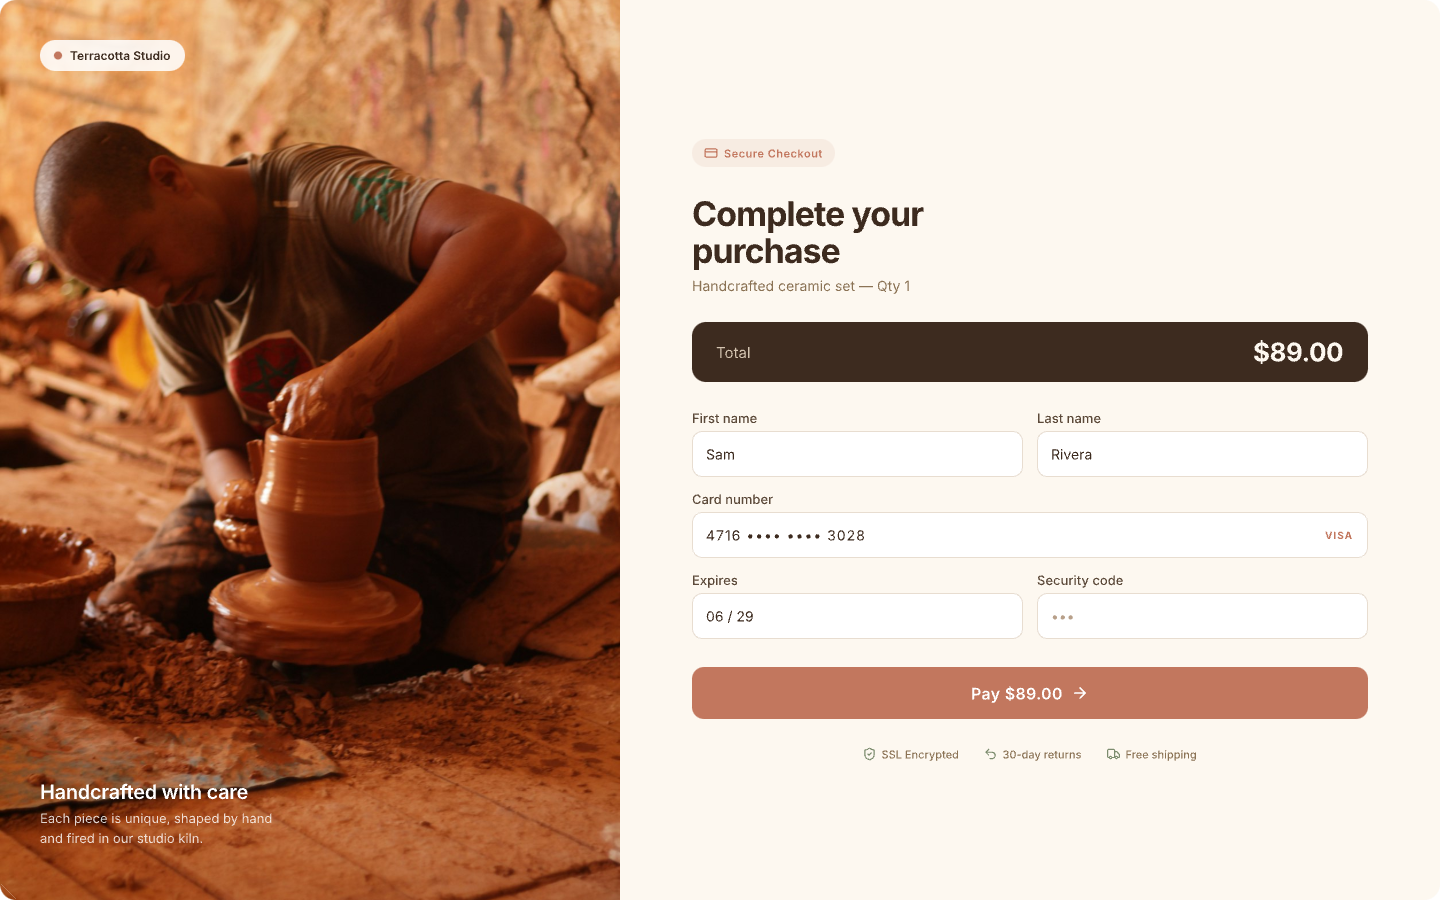This screenshot has height=900, width=1440.
Task: Click into the Card number field
Action: (1000, 535)
